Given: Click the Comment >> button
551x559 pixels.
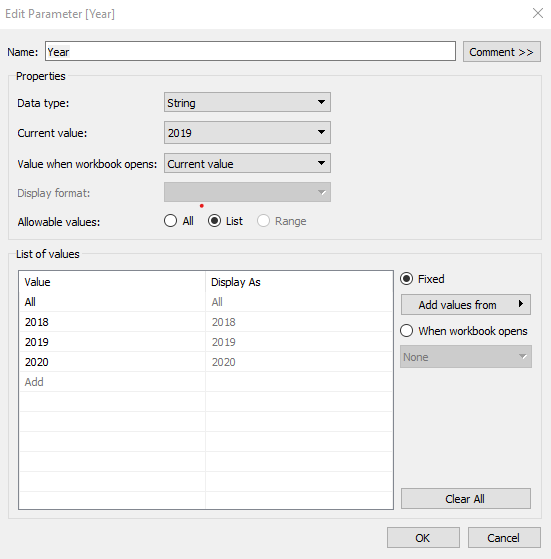Looking at the screenshot, I should pyautogui.click(x=501, y=52).
